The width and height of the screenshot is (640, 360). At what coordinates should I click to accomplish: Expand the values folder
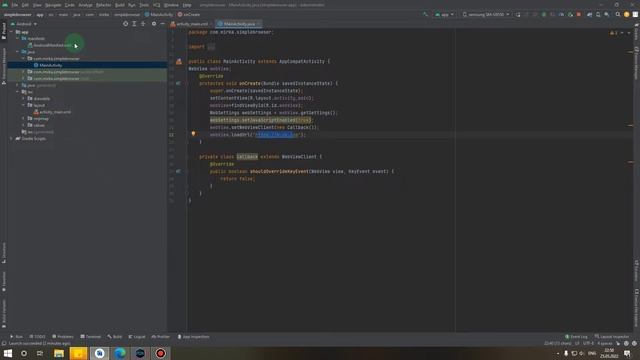click(23, 125)
